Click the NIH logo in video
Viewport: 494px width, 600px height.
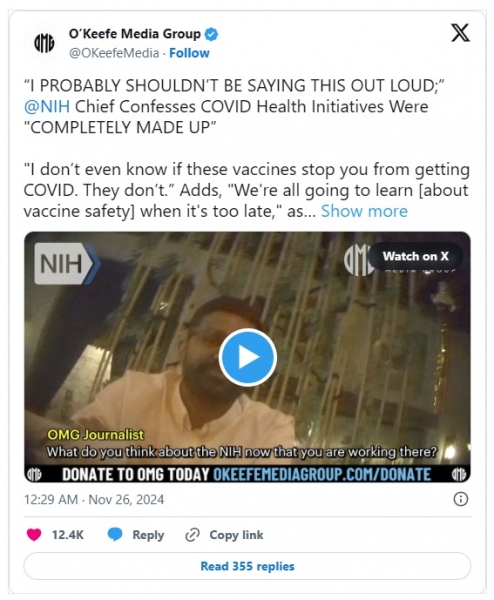67,264
